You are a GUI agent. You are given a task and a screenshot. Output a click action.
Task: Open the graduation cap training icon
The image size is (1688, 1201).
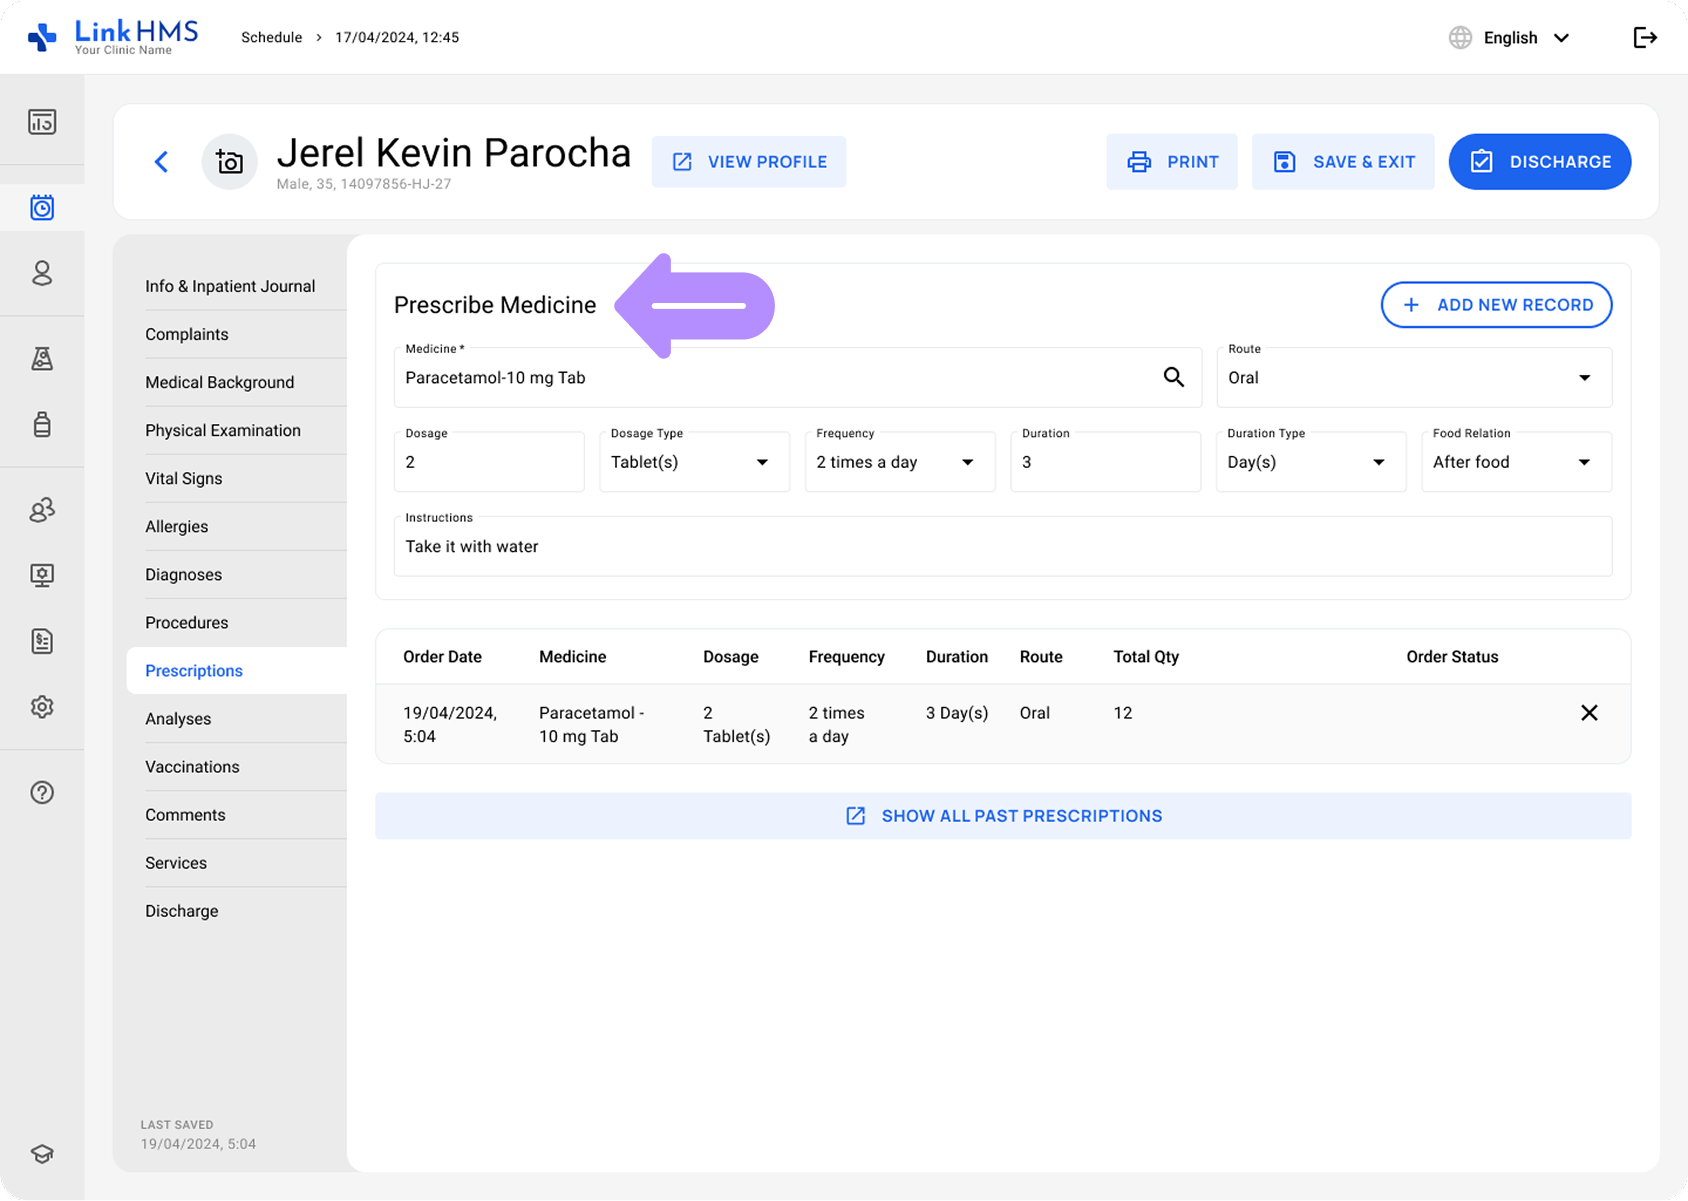click(x=42, y=1154)
